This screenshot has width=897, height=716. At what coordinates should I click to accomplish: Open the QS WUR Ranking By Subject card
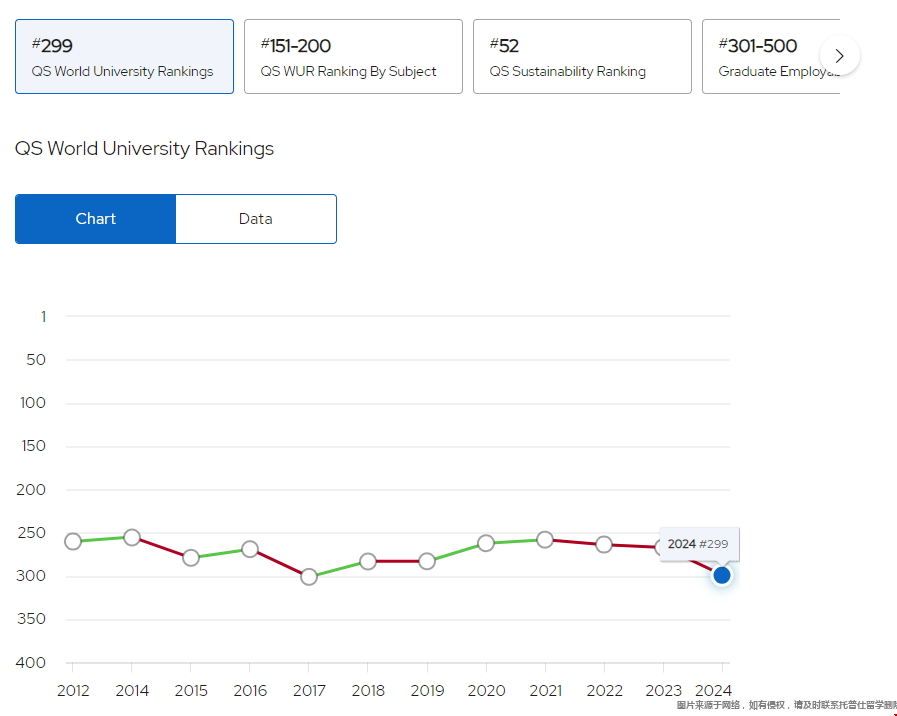[x=353, y=57]
